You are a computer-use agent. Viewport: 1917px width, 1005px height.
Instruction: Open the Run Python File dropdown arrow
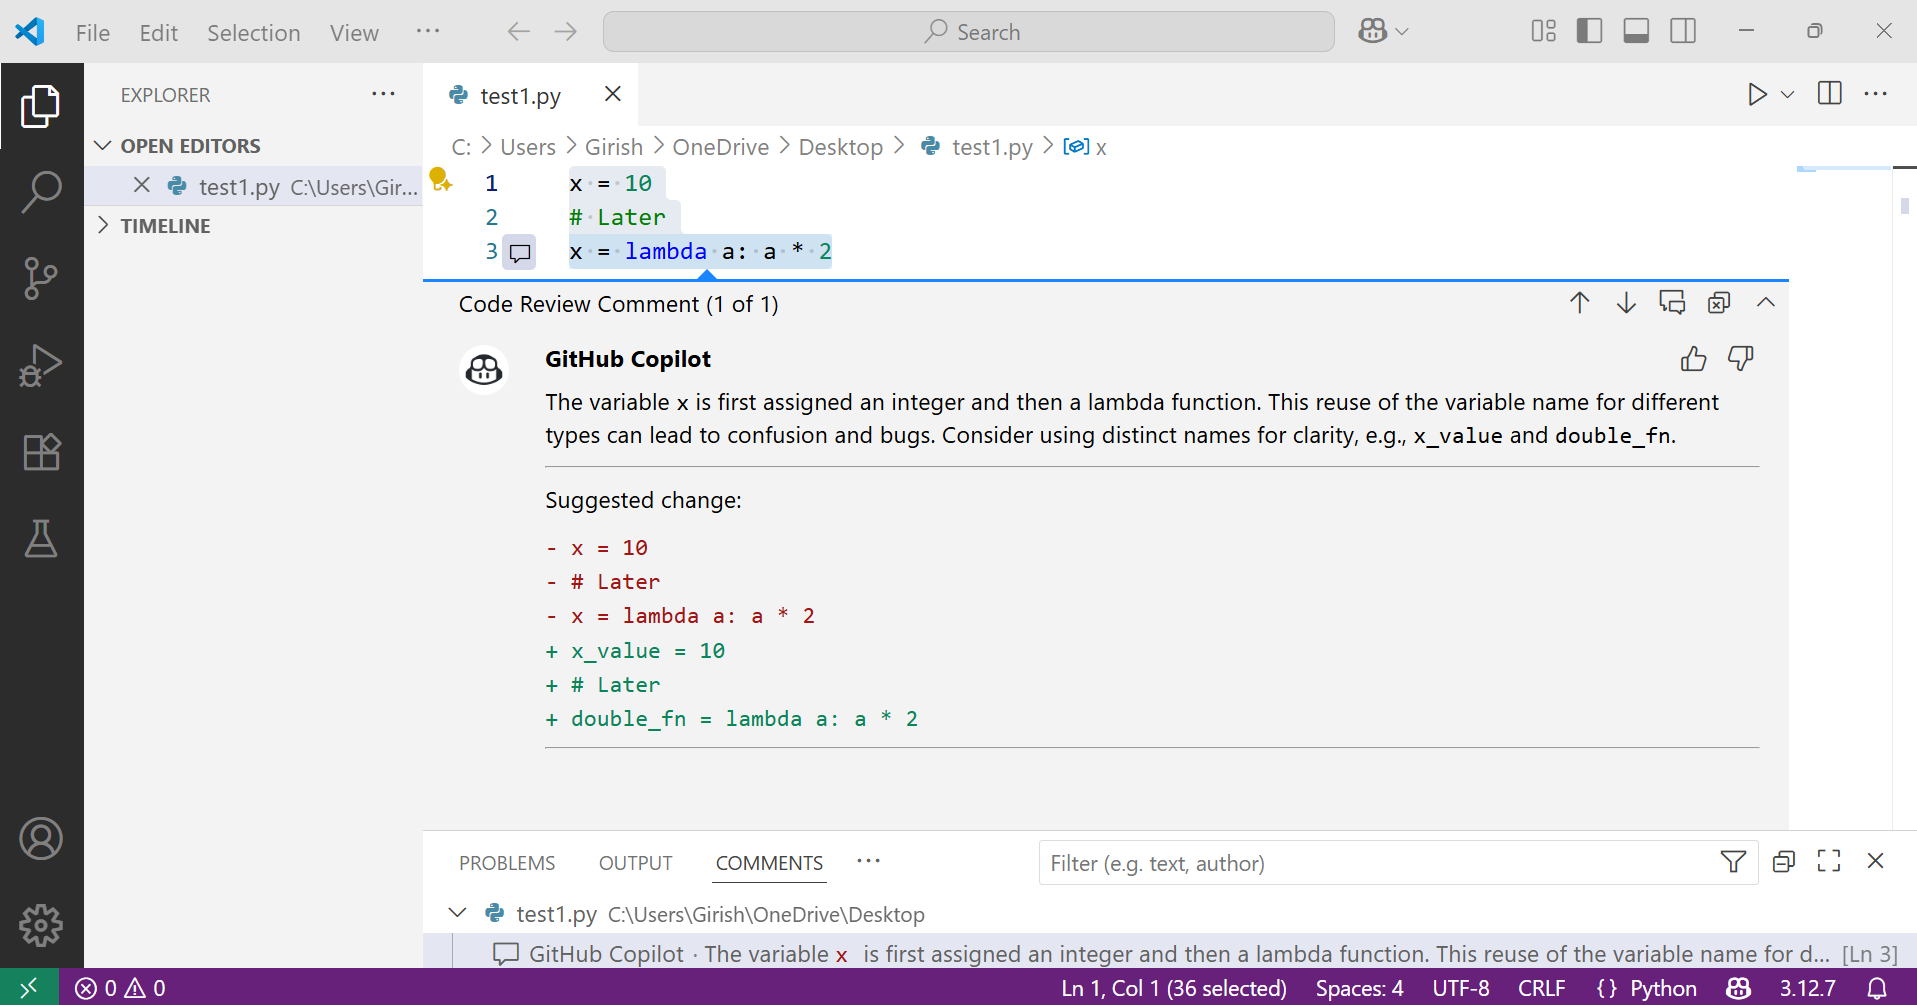[x=1788, y=94]
